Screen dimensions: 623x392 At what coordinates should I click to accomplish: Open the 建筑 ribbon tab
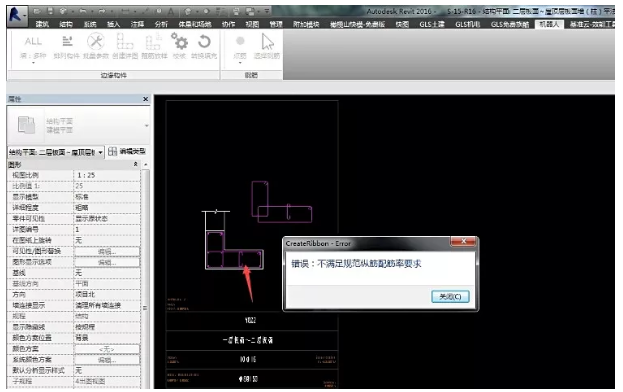coord(42,25)
